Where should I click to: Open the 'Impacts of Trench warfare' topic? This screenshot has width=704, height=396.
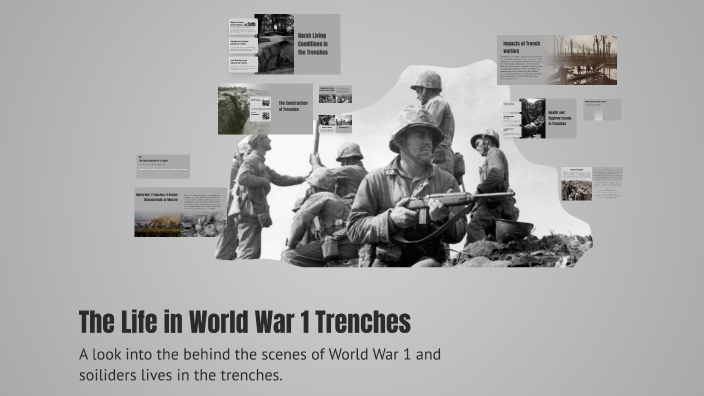pyautogui.click(x=557, y=60)
